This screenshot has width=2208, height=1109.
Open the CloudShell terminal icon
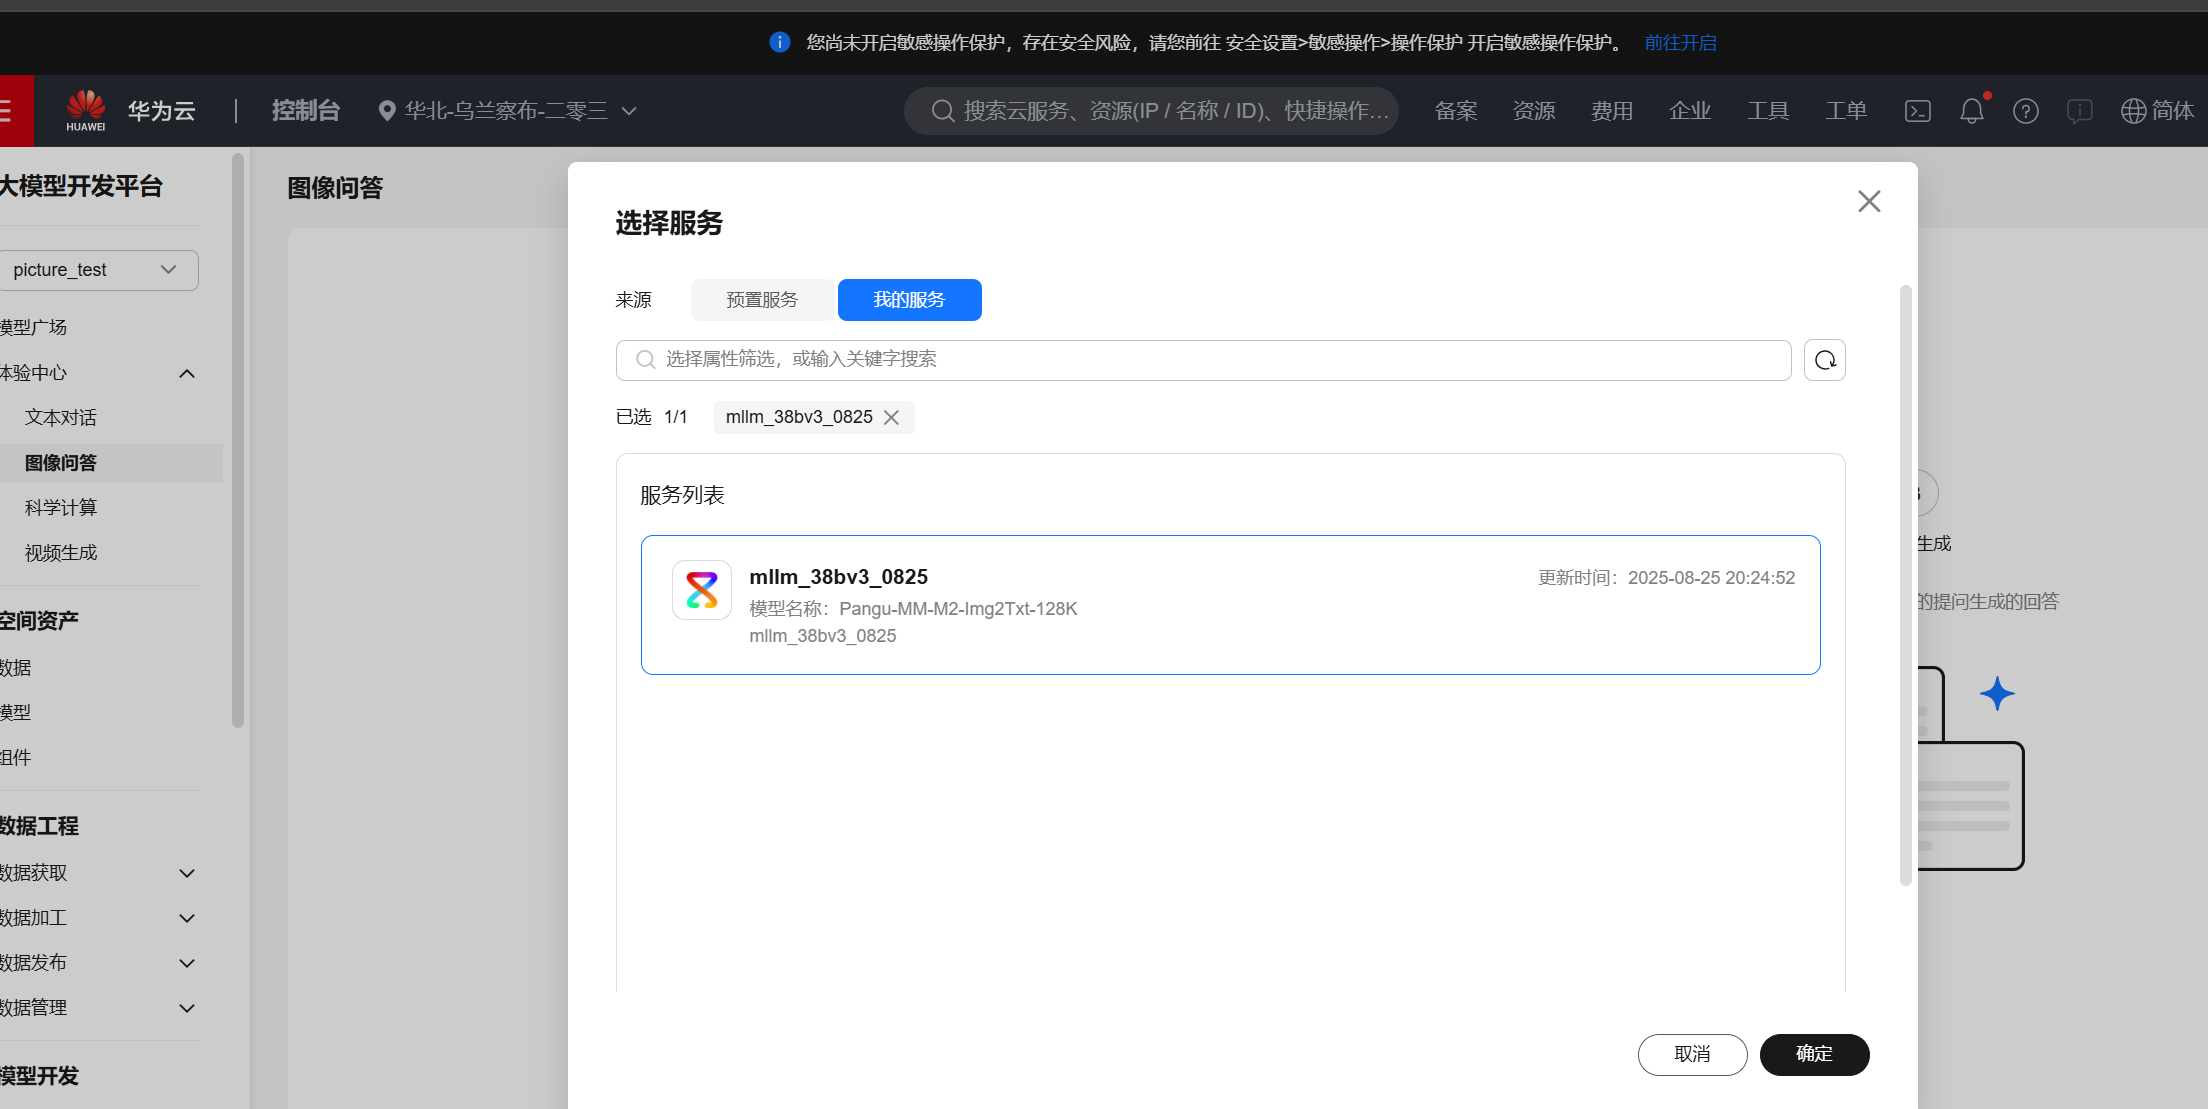(x=1917, y=111)
